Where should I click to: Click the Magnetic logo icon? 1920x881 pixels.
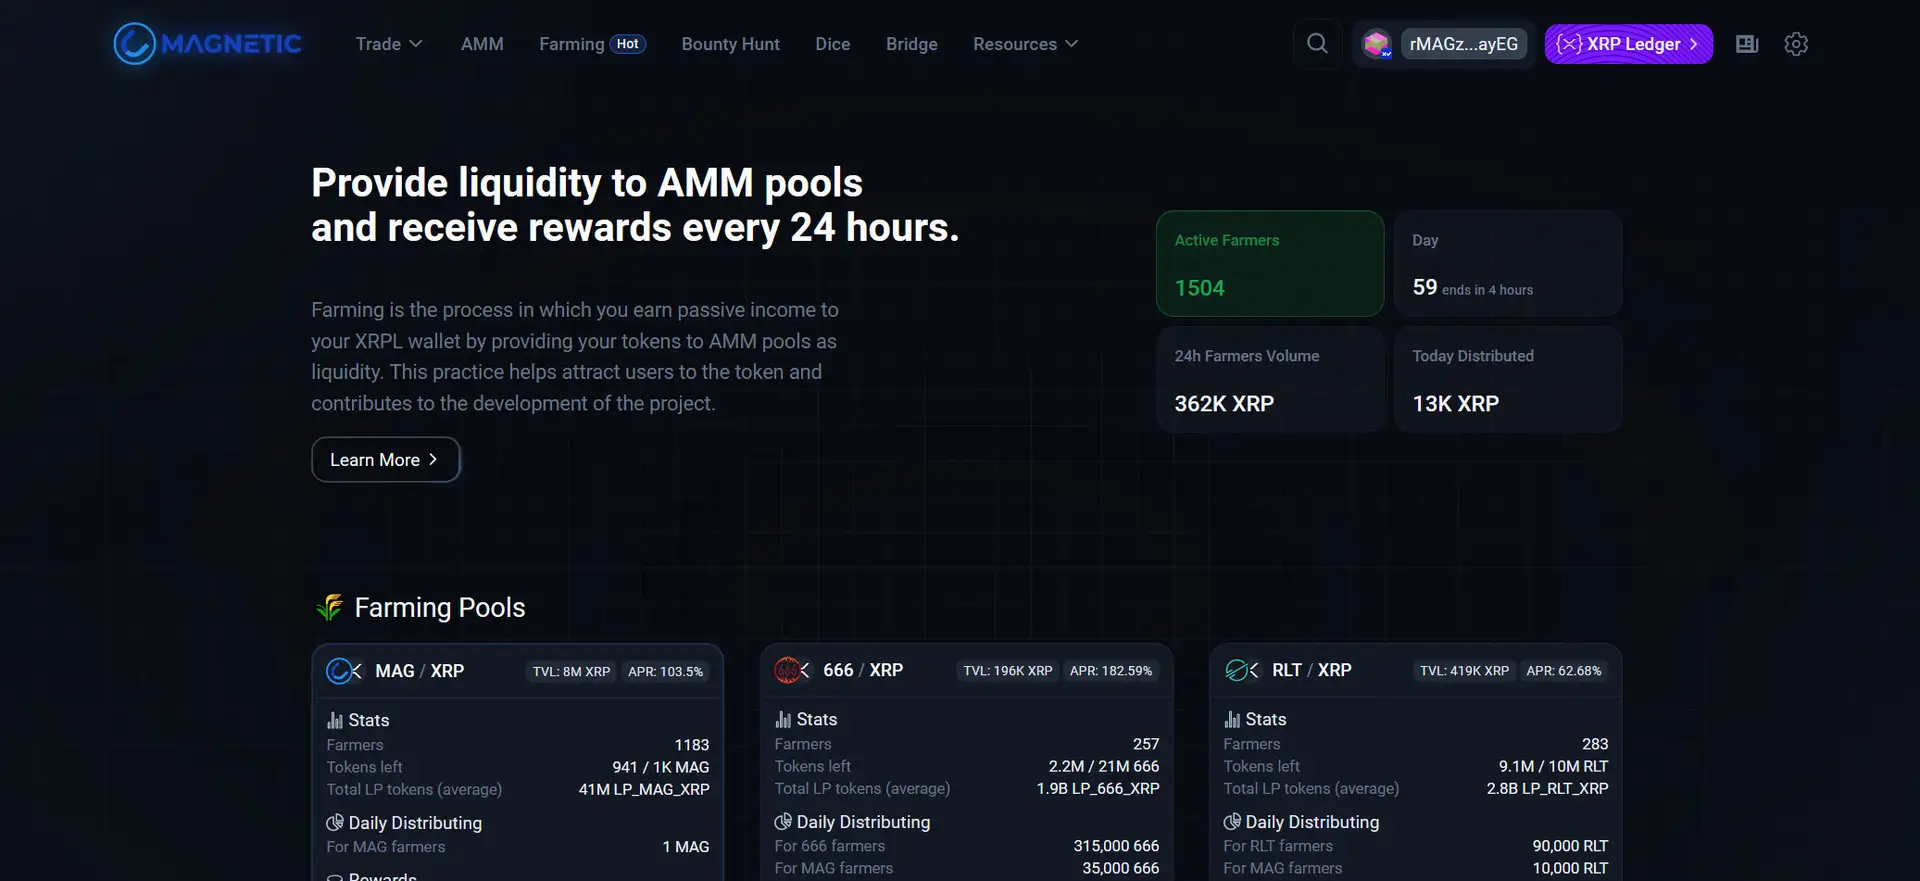(x=135, y=44)
